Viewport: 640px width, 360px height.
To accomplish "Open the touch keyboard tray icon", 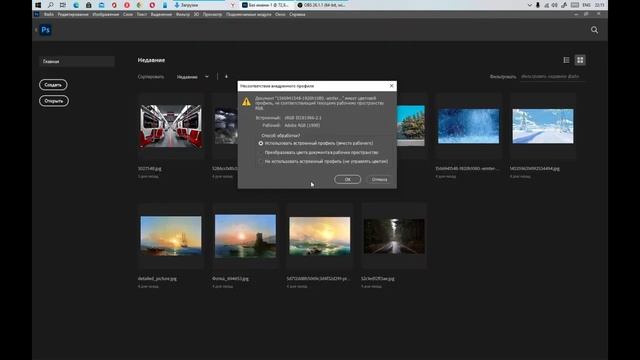I will pyautogui.click(x=575, y=5).
